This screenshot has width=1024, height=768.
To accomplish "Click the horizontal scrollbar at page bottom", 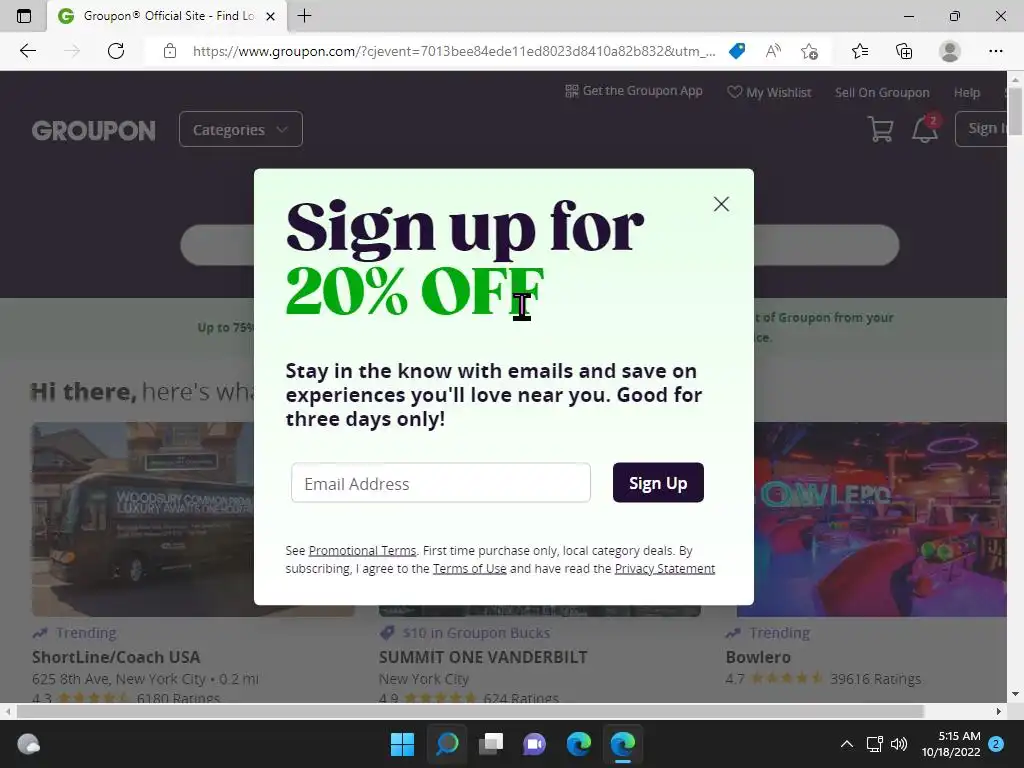I will tap(470, 711).
